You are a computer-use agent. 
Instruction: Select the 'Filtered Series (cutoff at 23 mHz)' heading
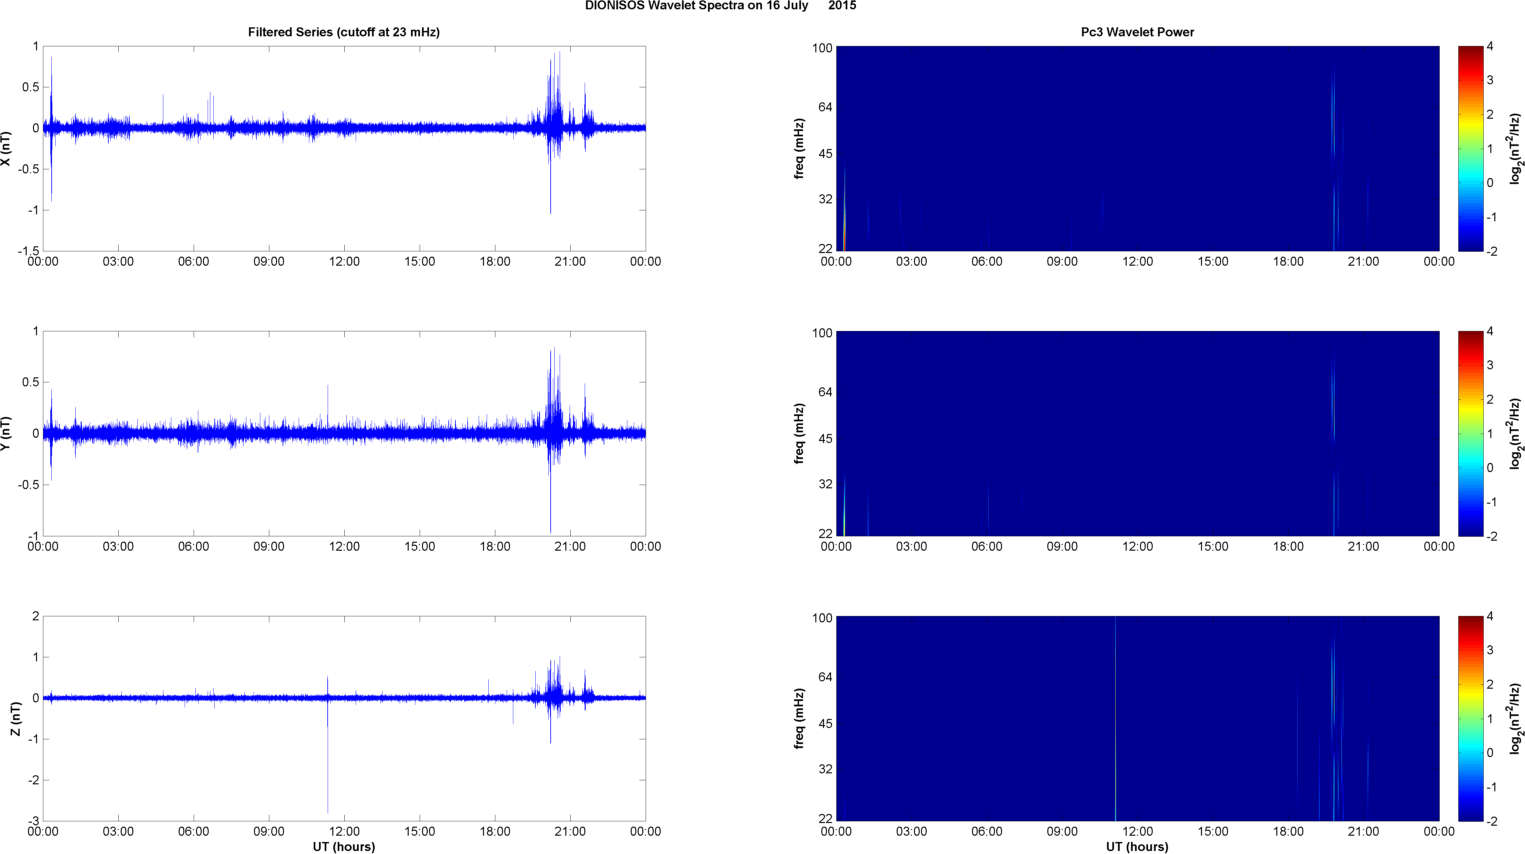(344, 32)
